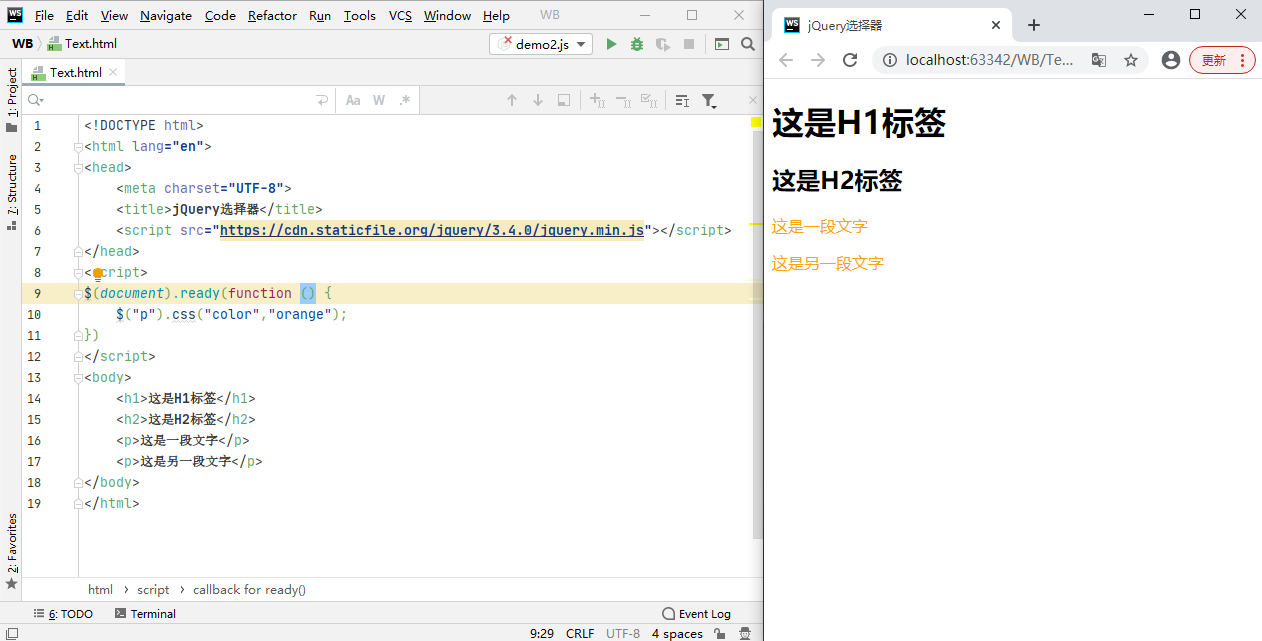Open the Terminal tool window

tap(145, 614)
